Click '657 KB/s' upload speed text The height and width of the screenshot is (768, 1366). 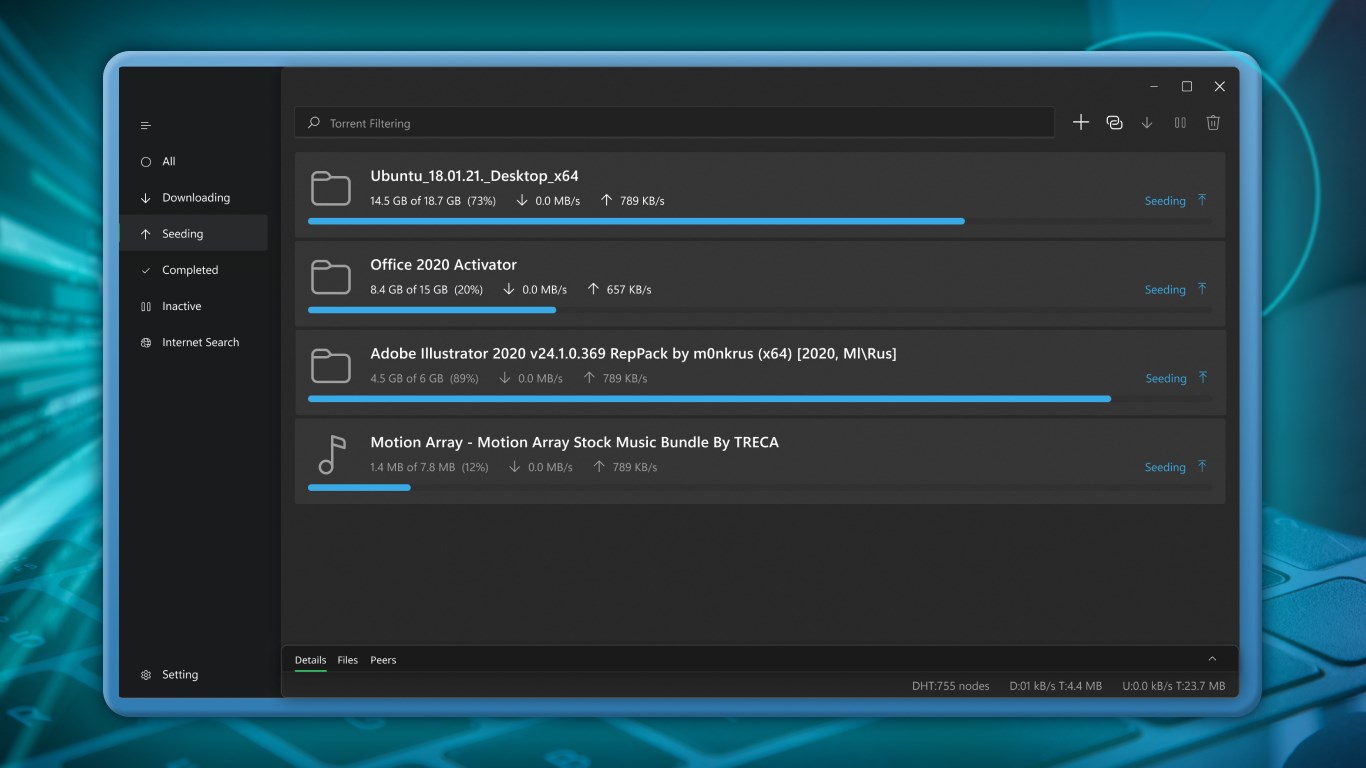[629, 290]
